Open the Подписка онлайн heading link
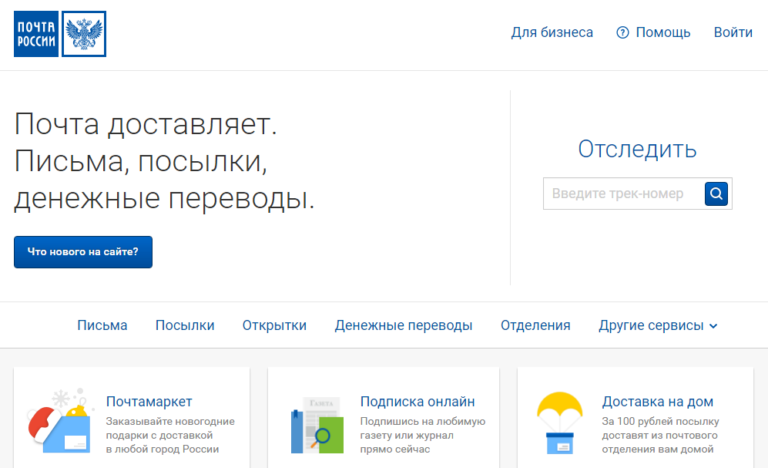Screen dimensions: 768x468 point(417,401)
